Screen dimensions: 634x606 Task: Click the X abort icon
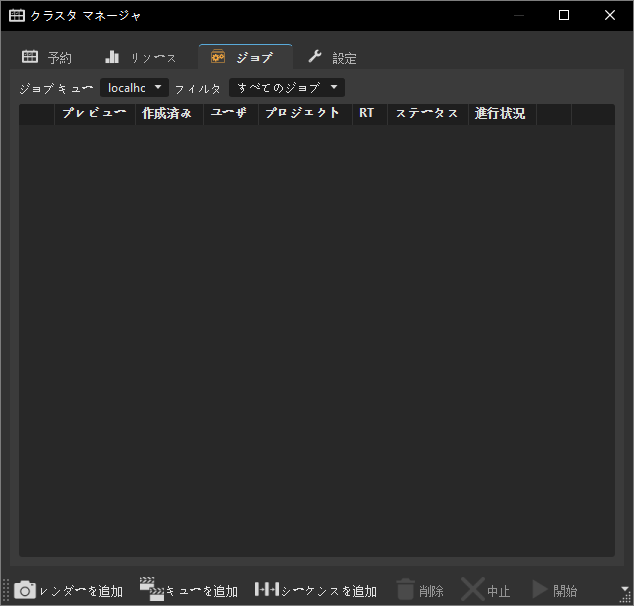pos(473,589)
